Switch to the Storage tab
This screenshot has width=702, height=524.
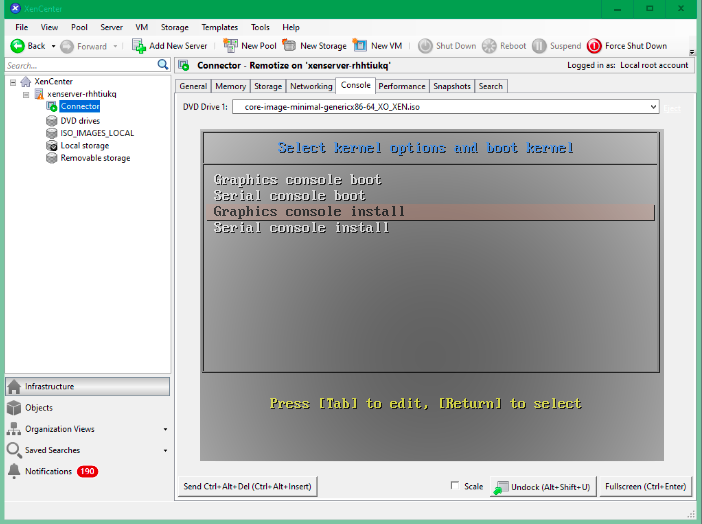(x=268, y=86)
